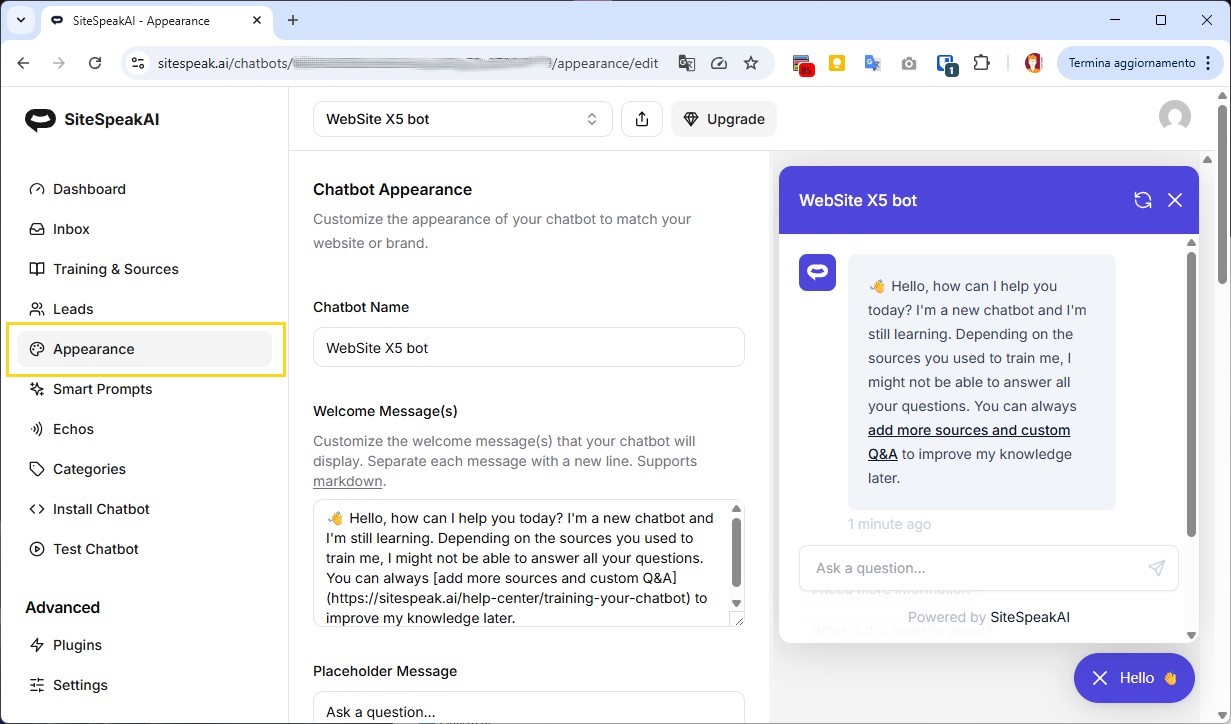
Task: Click the Hello chat launcher bubble
Action: (x=1134, y=678)
